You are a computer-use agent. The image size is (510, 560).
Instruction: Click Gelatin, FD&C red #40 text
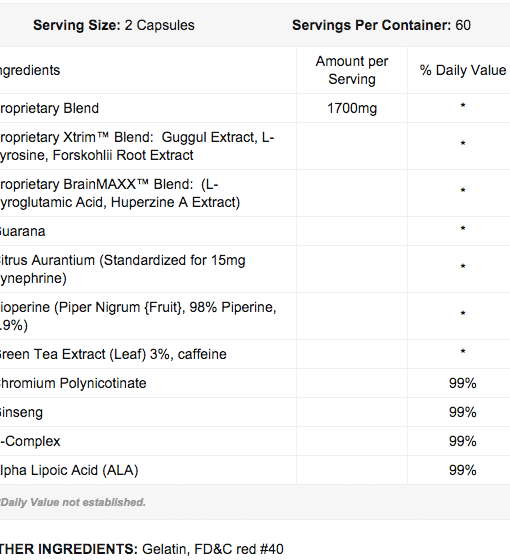coord(213,549)
